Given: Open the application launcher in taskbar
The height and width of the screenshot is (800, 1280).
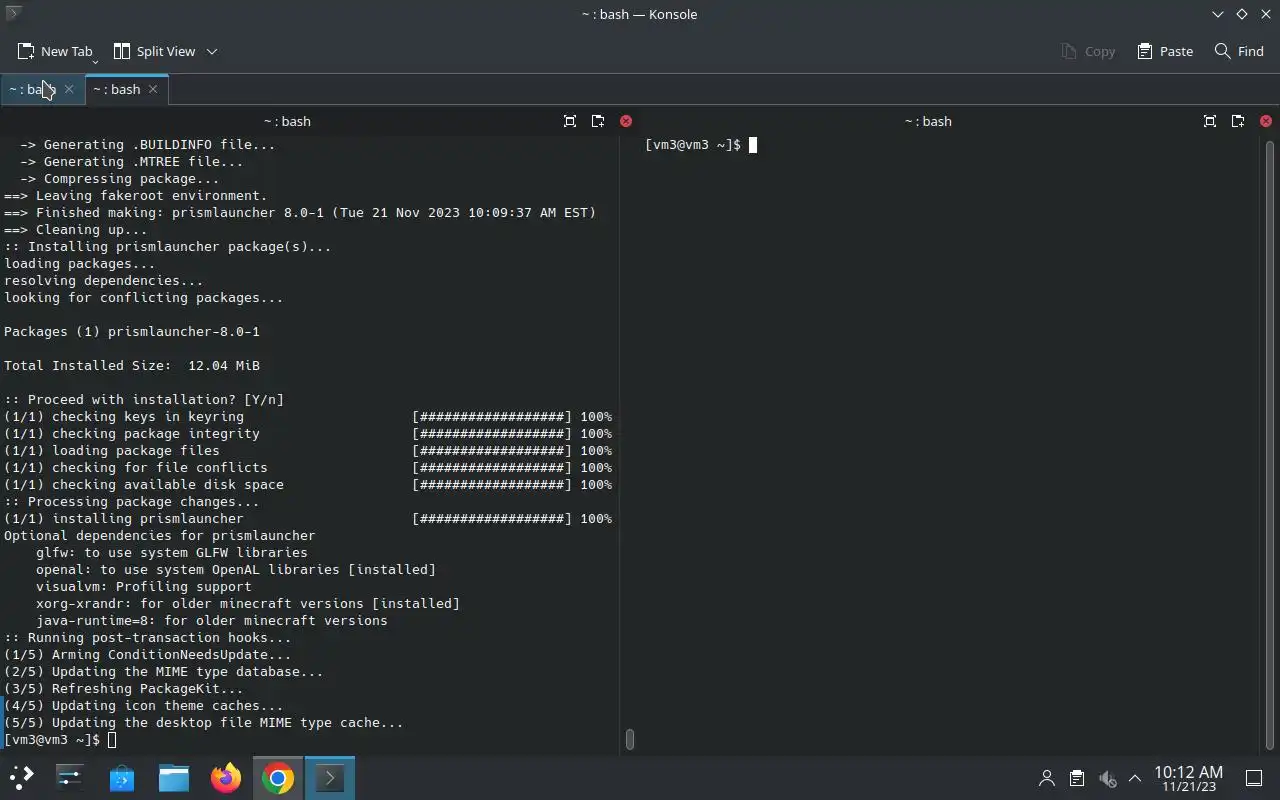Looking at the screenshot, I should click(22, 778).
